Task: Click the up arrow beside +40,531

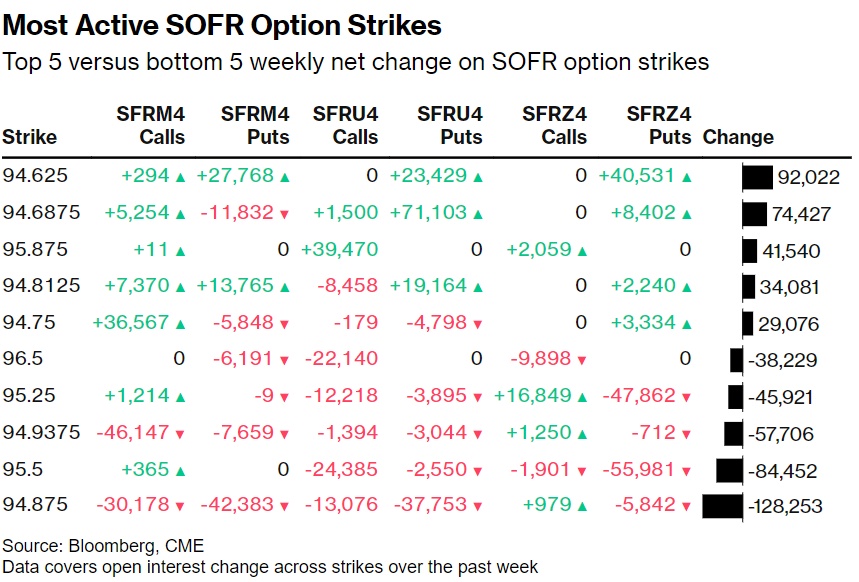Action: 685,177
